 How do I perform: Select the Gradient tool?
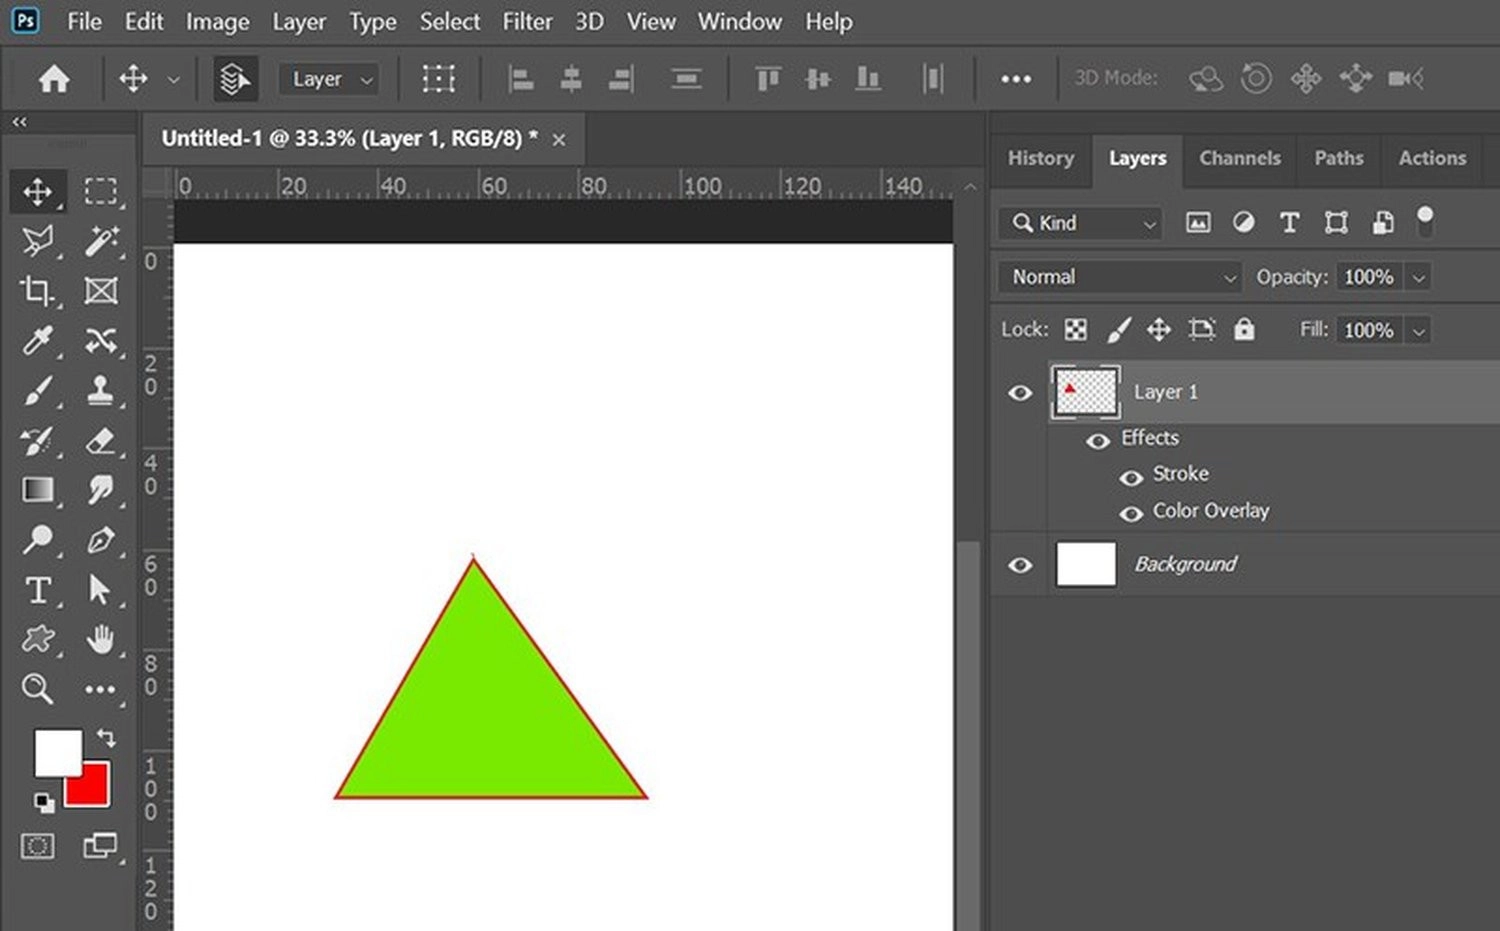[x=38, y=490]
